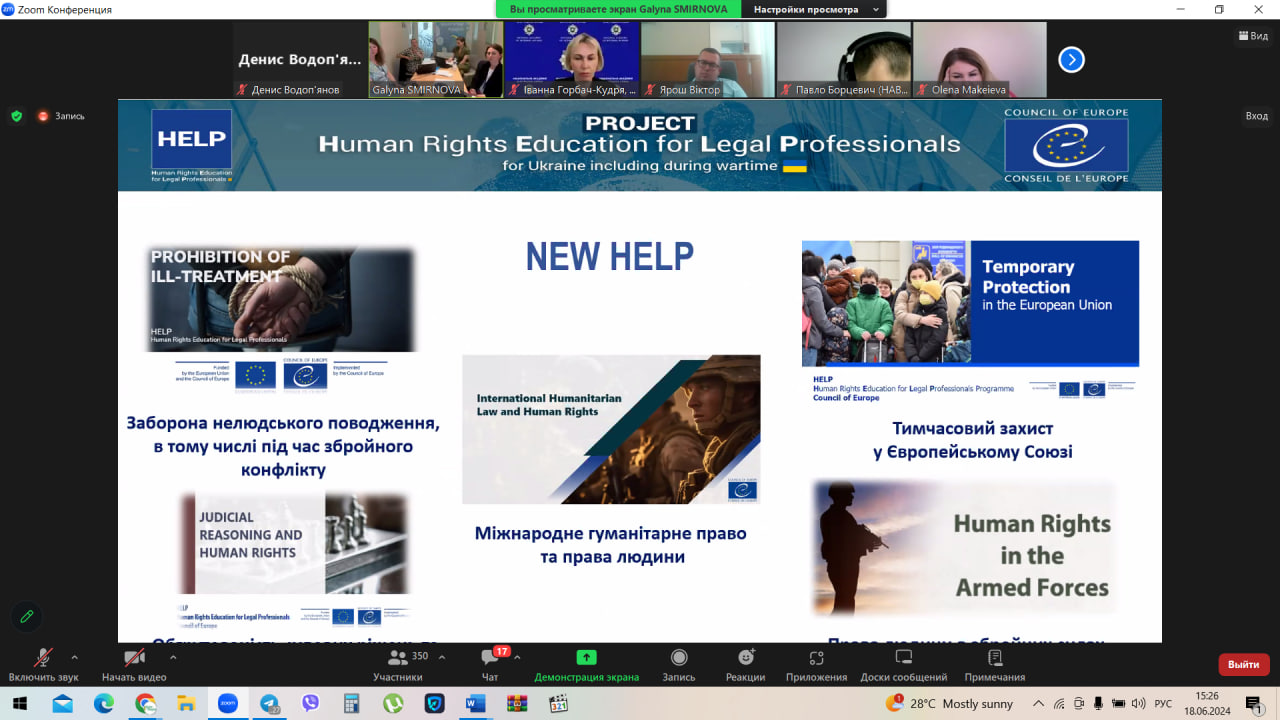This screenshot has height=720, width=1280.
Task: Open Telegram from the taskbar
Action: point(269,703)
